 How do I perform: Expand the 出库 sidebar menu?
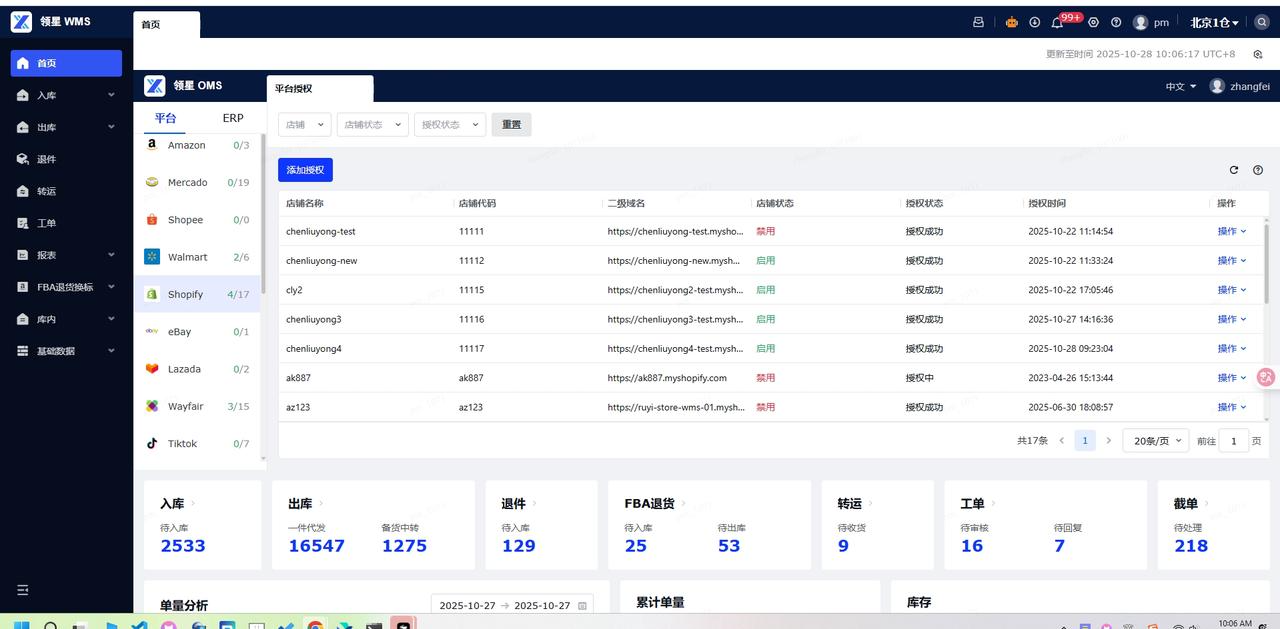point(66,127)
